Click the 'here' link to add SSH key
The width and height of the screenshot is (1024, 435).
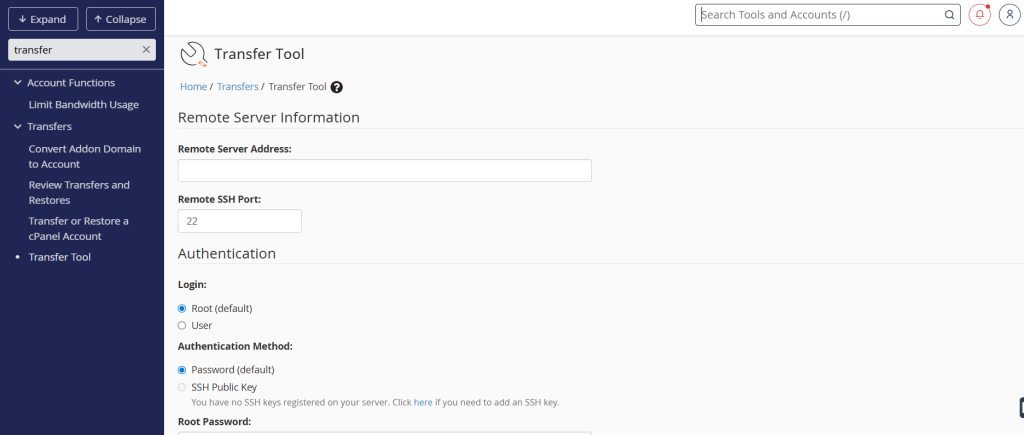click(423, 402)
